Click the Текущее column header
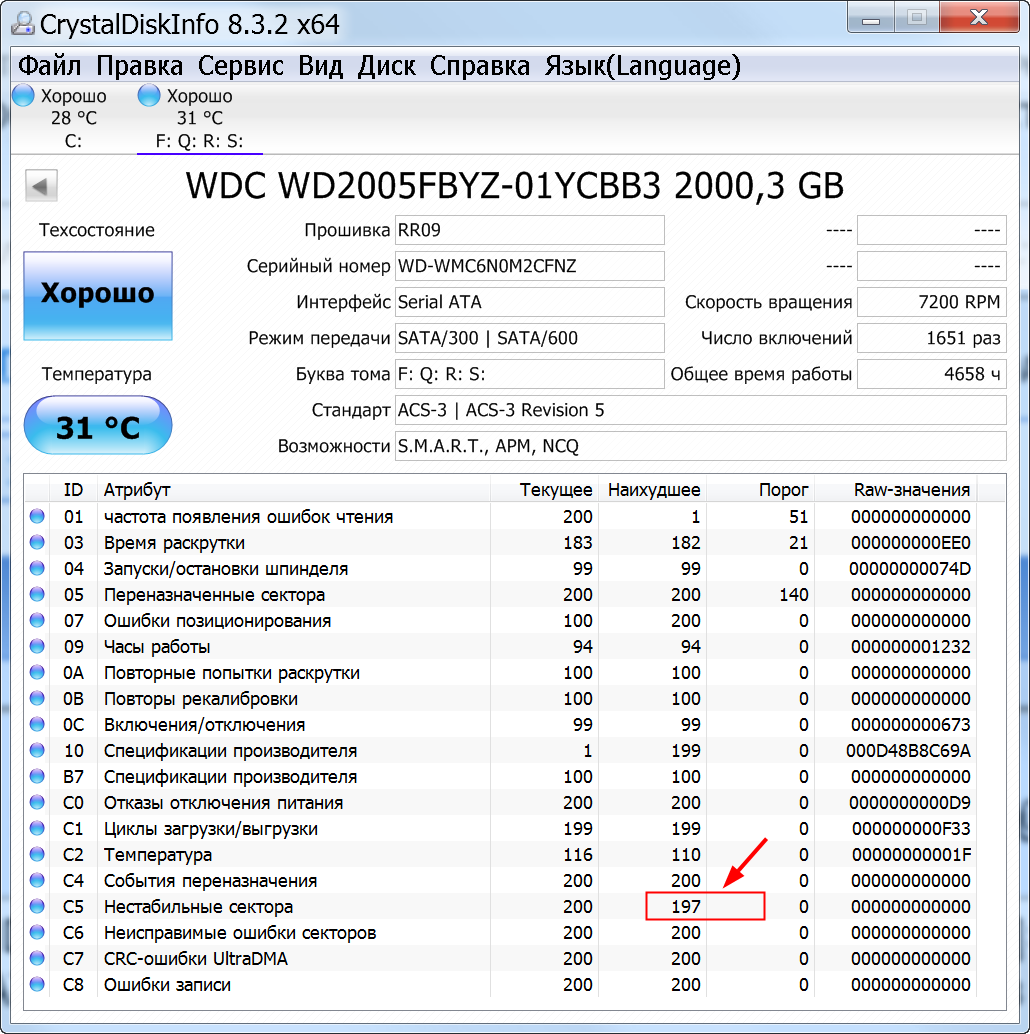 (x=544, y=489)
